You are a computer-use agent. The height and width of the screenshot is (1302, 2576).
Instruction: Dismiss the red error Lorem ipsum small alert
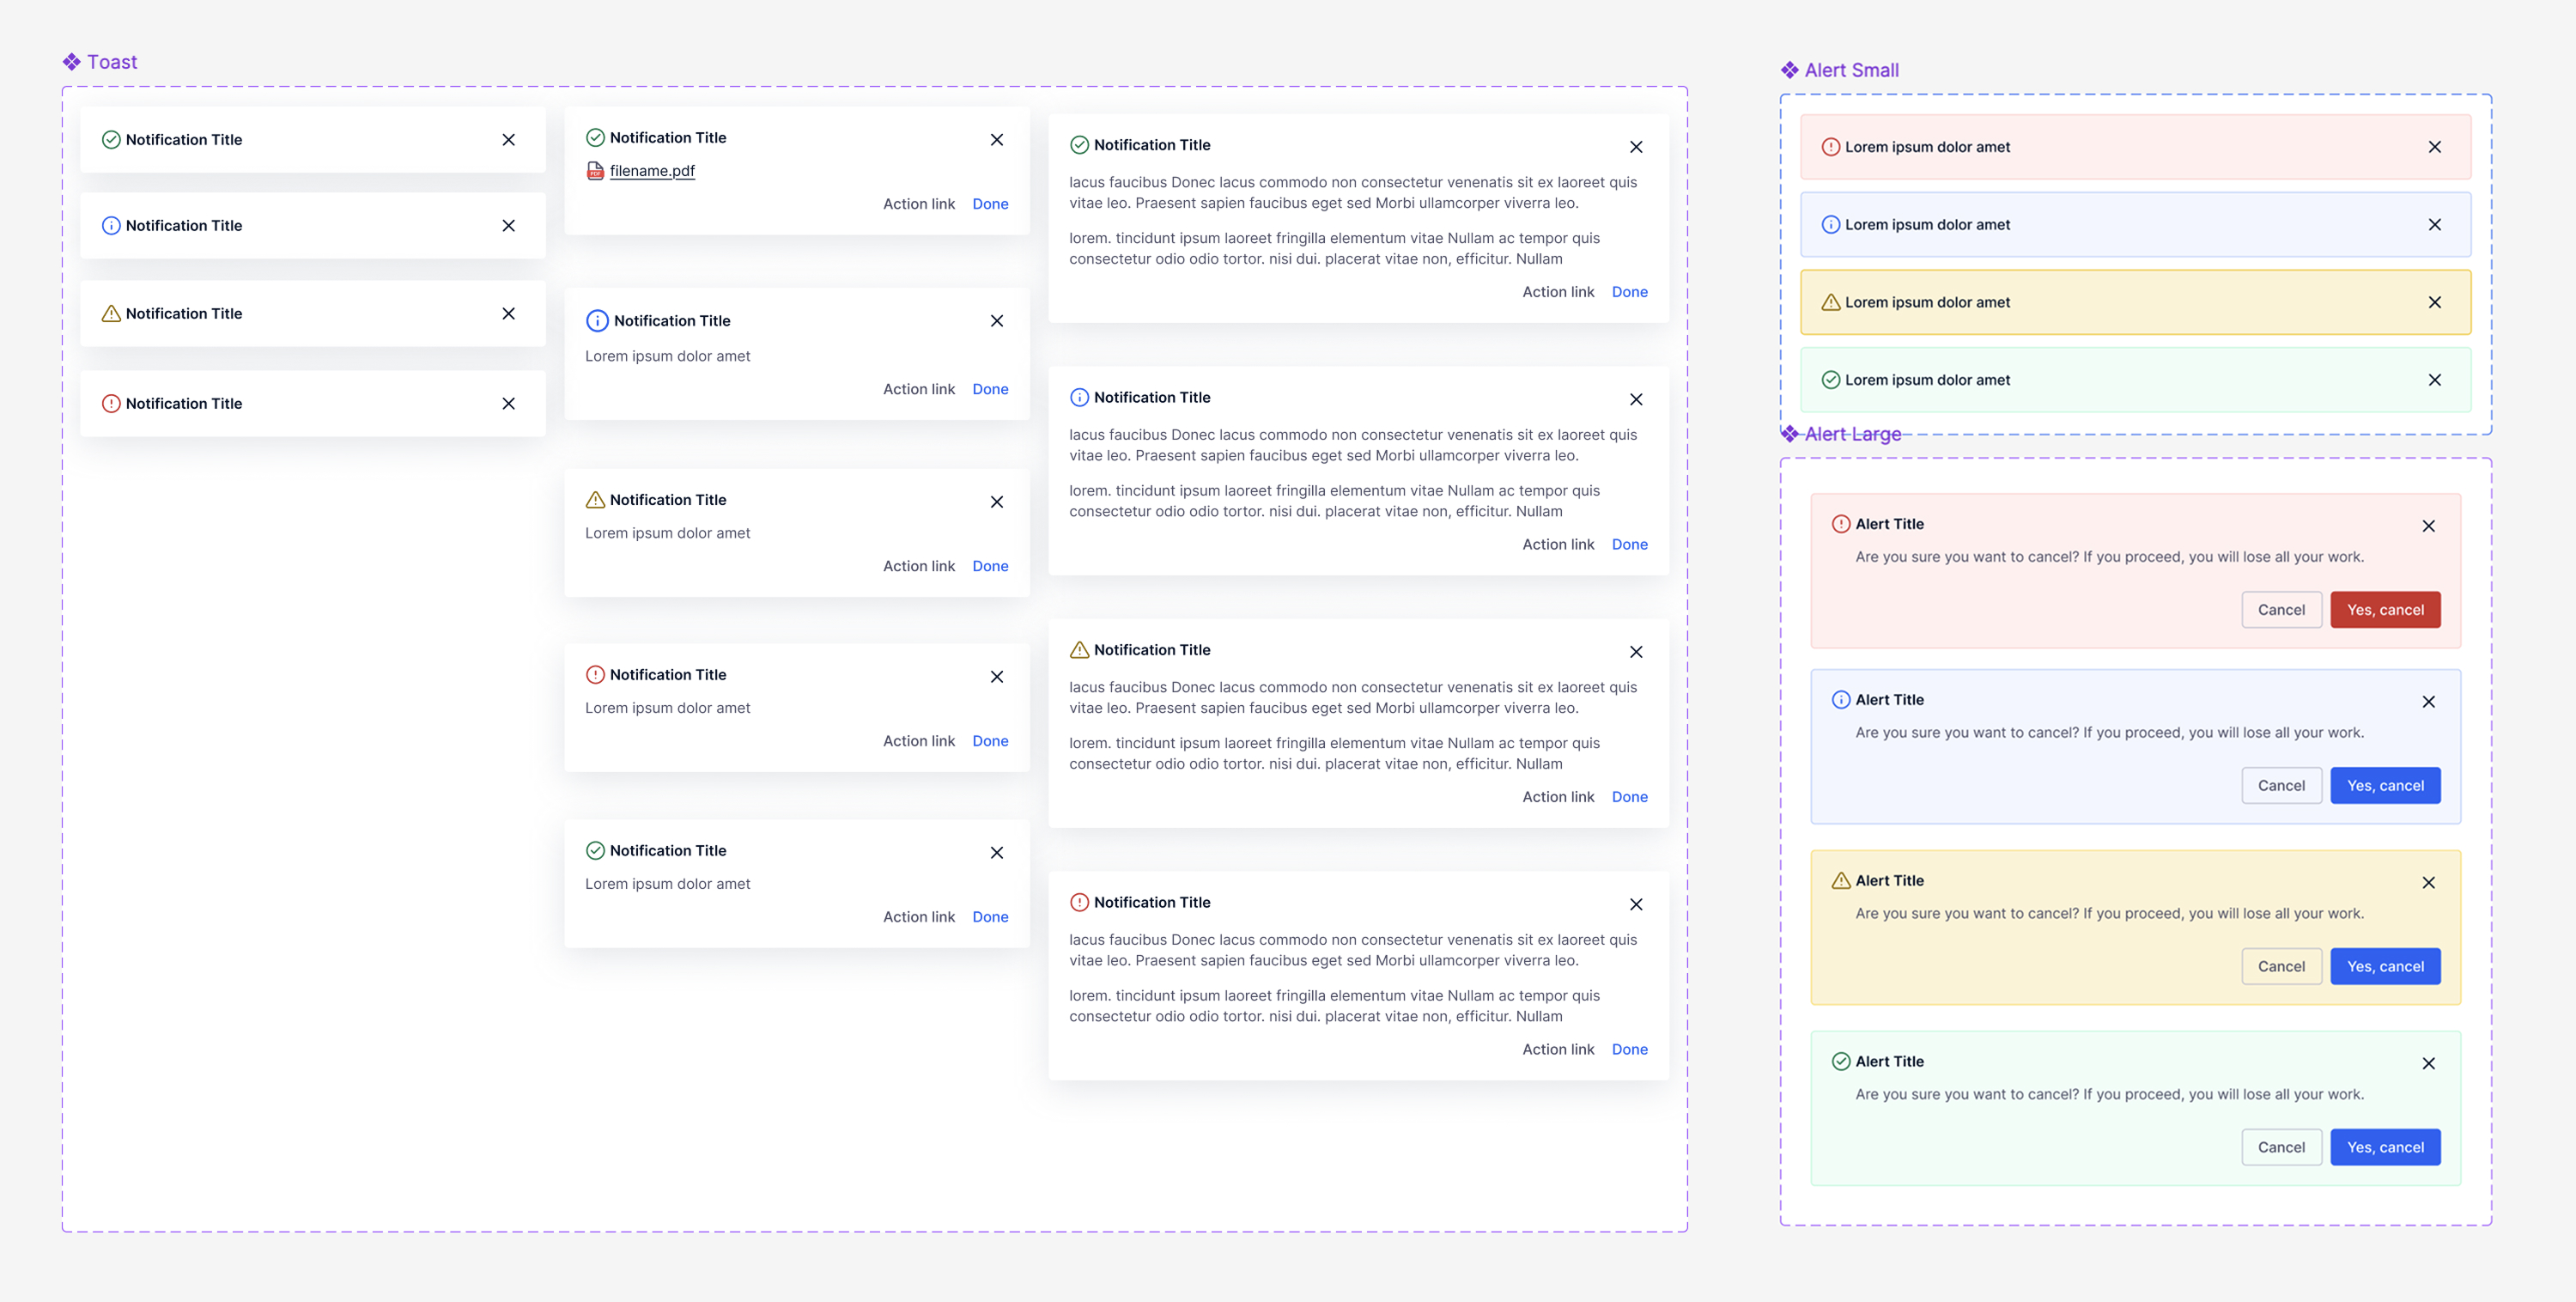tap(2434, 147)
